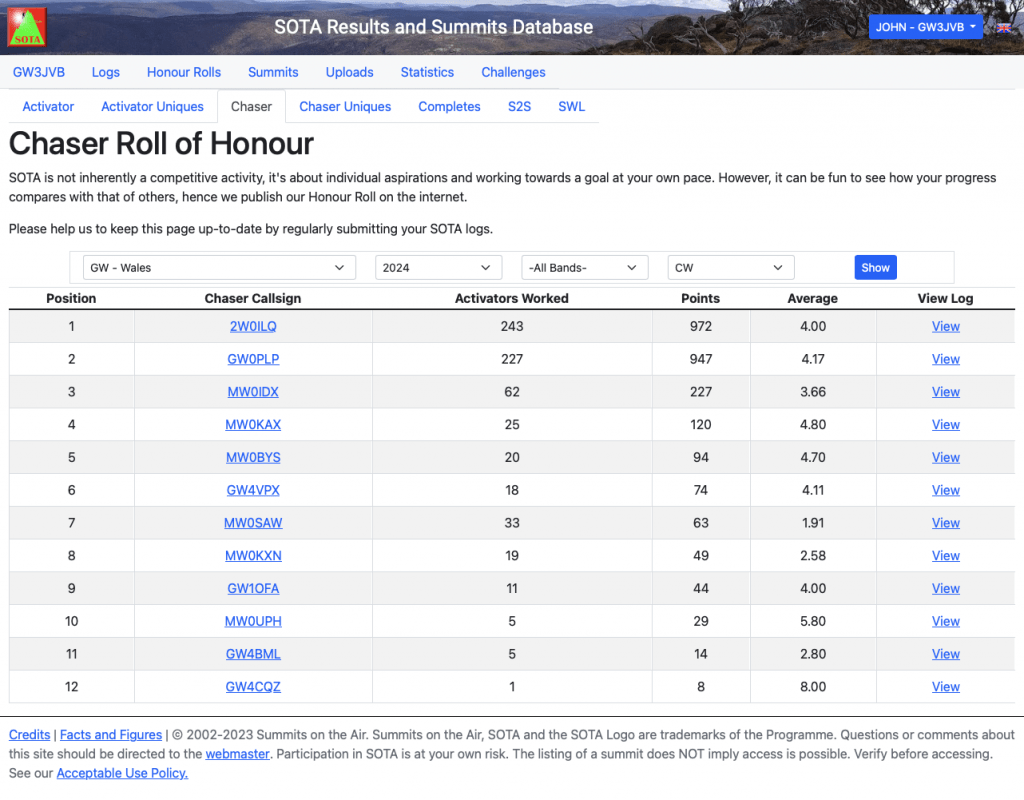
Task: View log for MW0KAX row
Action: (x=945, y=424)
